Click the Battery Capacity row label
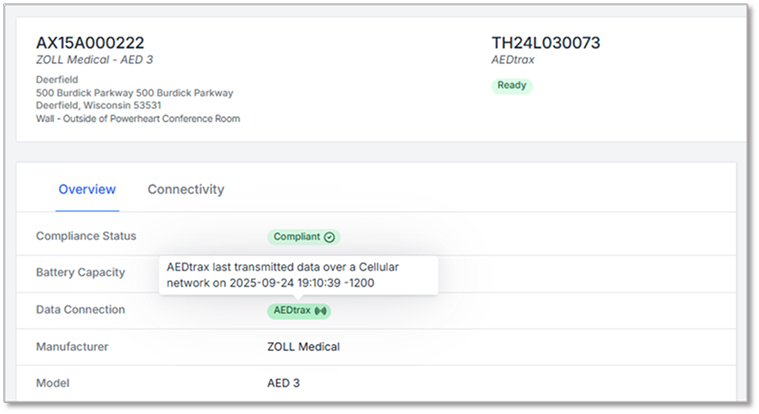The width and height of the screenshot is (759, 414). [x=80, y=272]
